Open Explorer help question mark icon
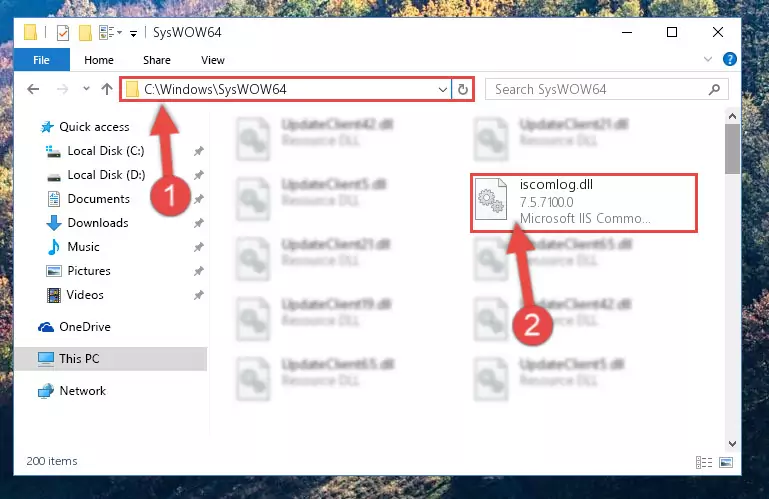Image resolution: width=769 pixels, height=499 pixels. click(x=729, y=59)
